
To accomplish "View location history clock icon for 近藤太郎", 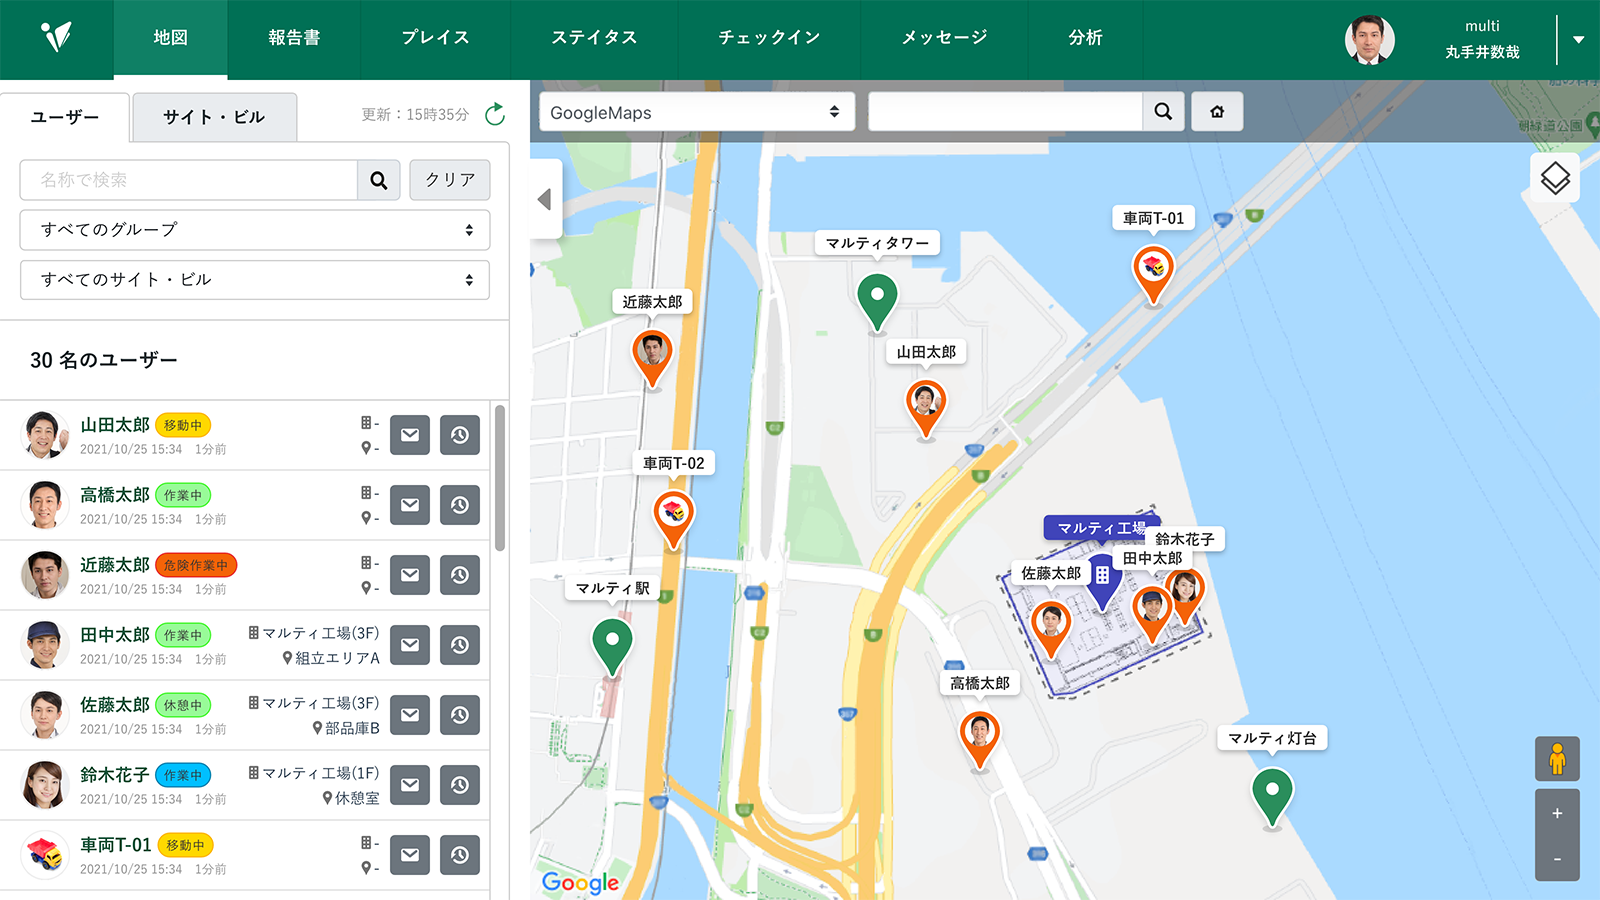I will (x=459, y=575).
